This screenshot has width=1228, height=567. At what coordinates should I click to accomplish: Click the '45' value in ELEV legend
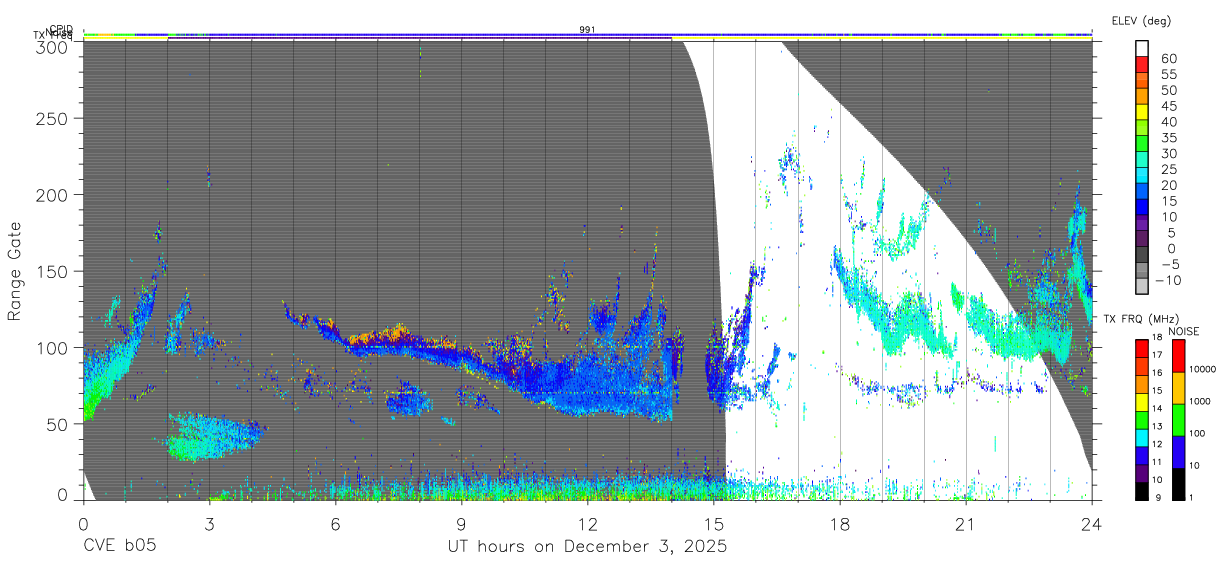[x=1168, y=106]
